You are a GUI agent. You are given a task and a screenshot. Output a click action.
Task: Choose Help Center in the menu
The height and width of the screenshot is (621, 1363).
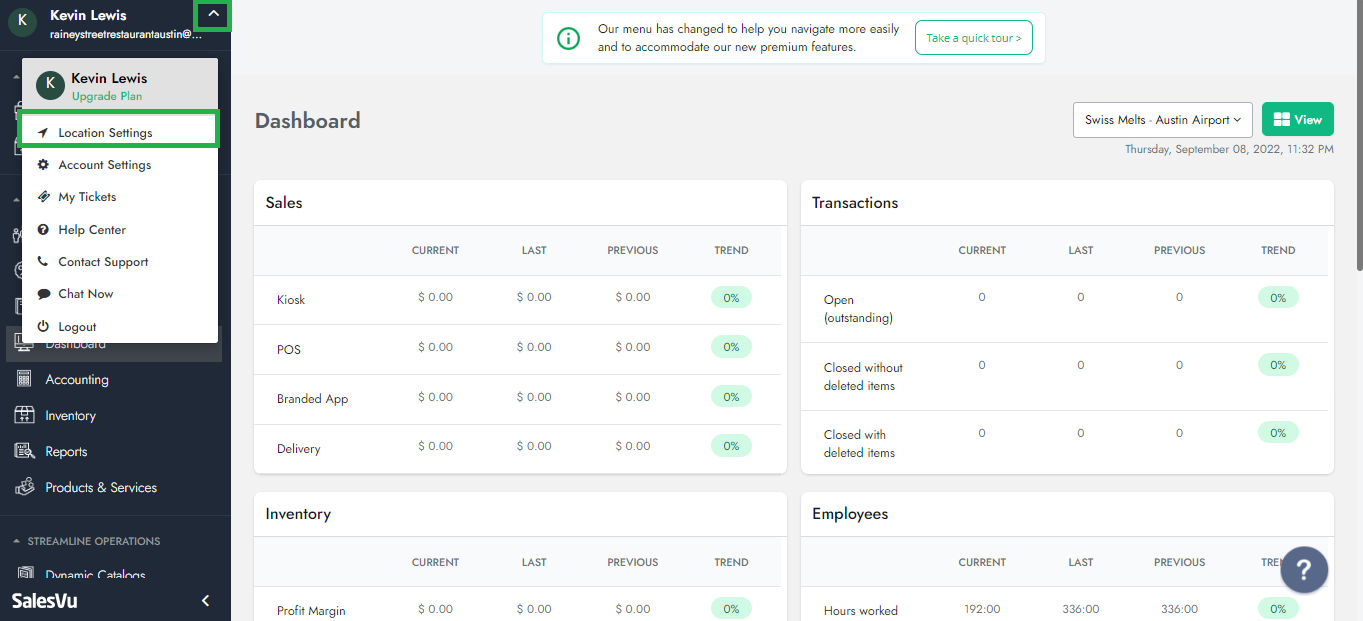click(92, 230)
